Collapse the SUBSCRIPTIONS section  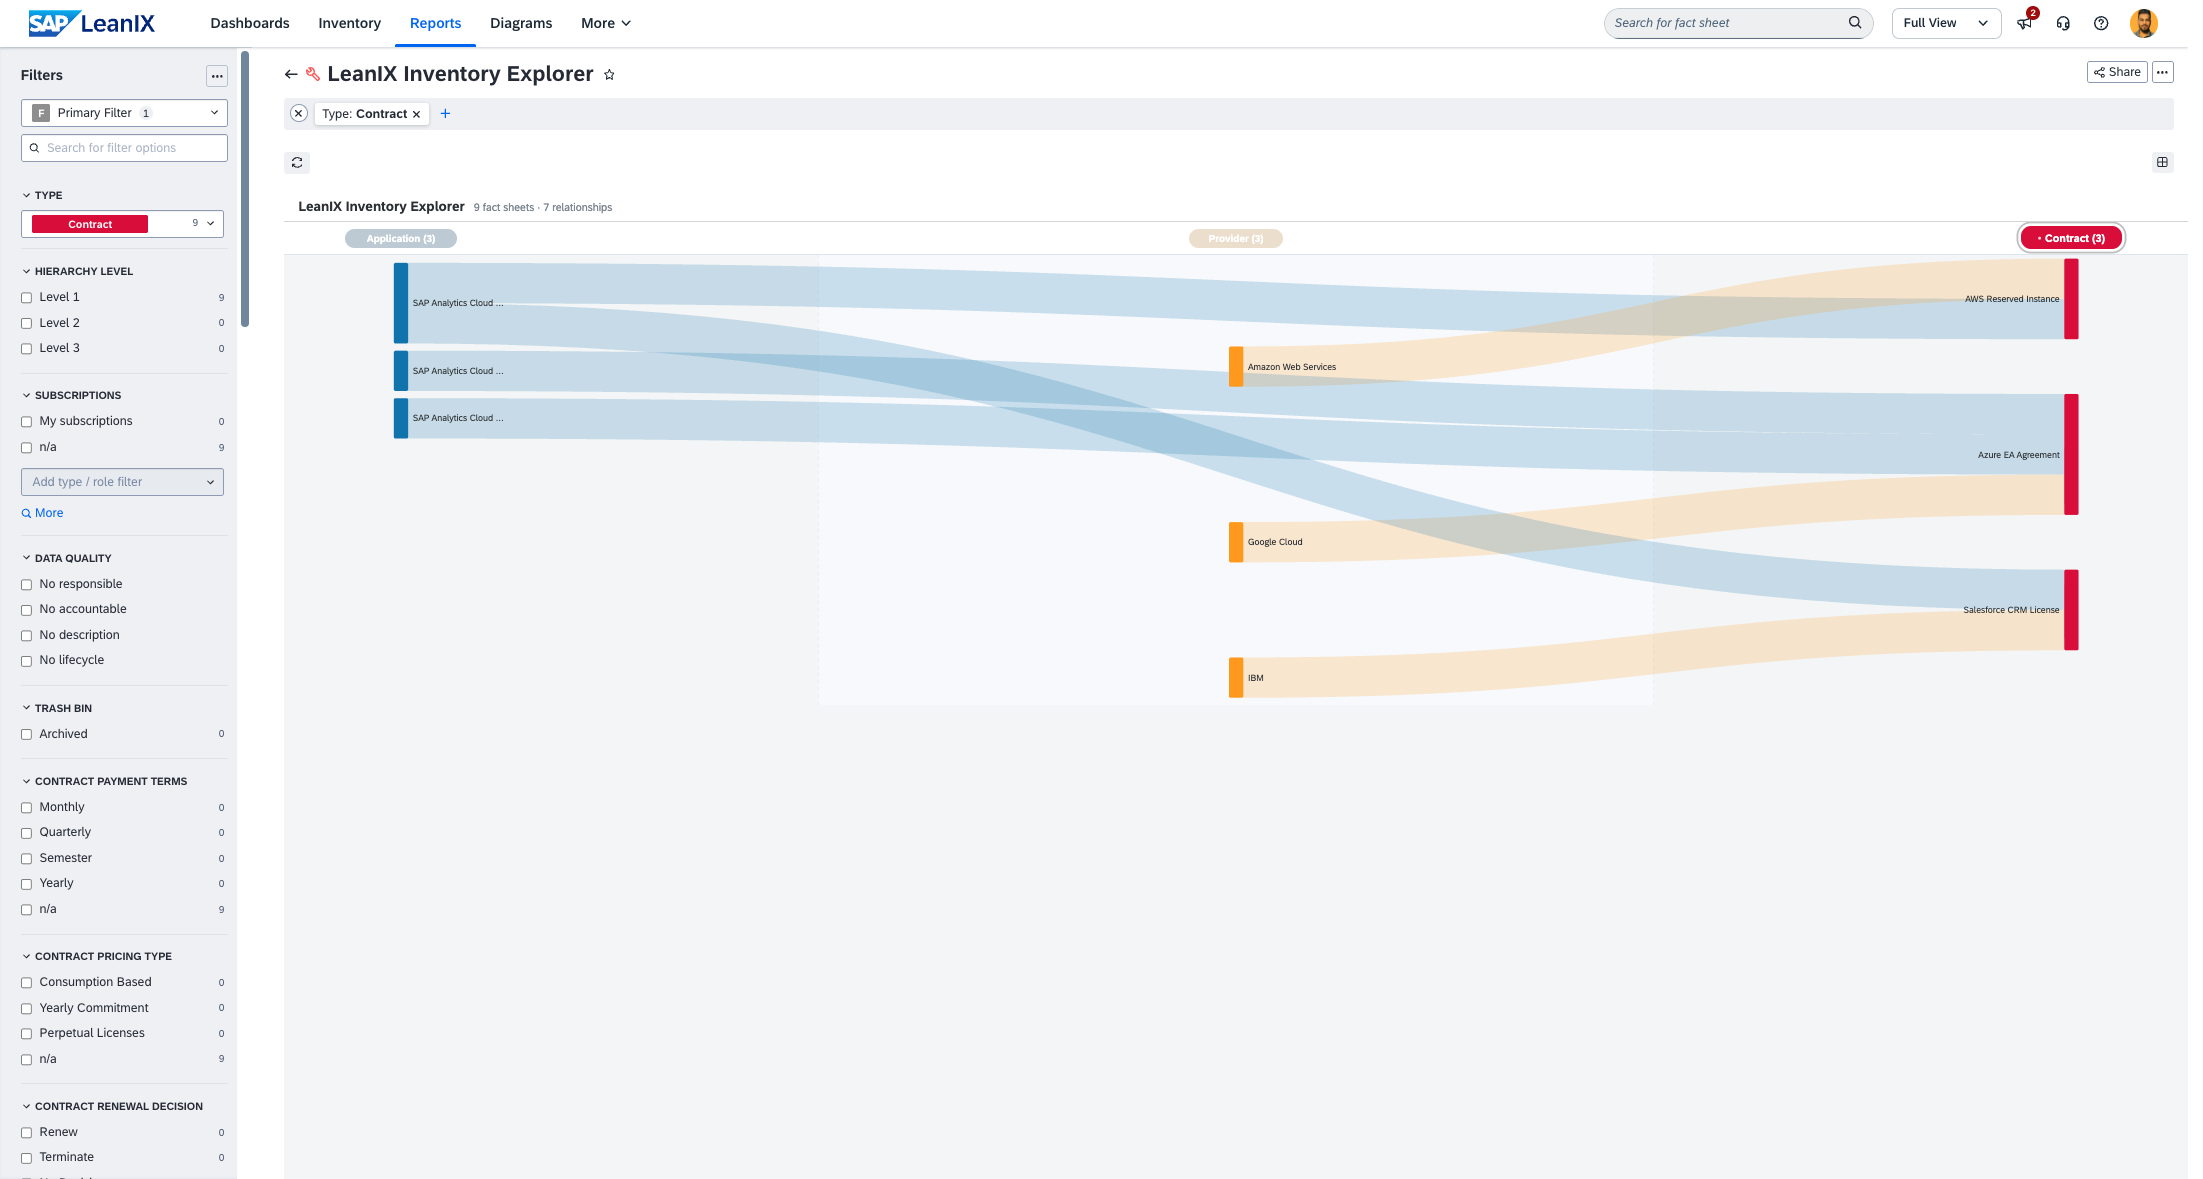[71, 396]
